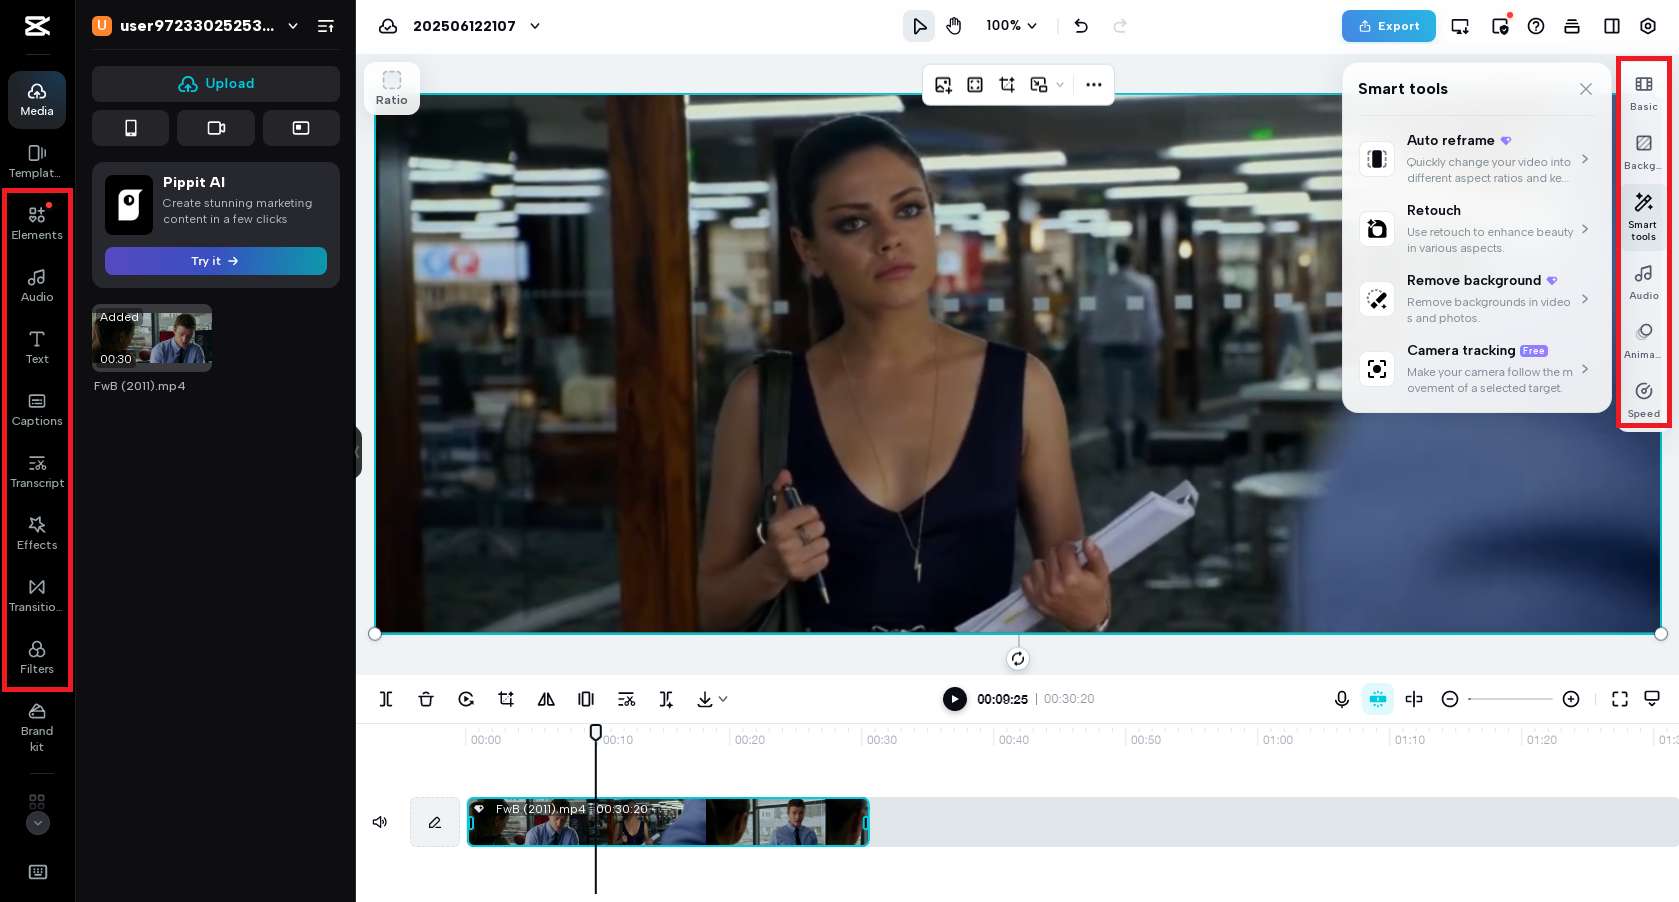1679x902 pixels.
Task: Click the project name 202506122107
Action: point(464,26)
